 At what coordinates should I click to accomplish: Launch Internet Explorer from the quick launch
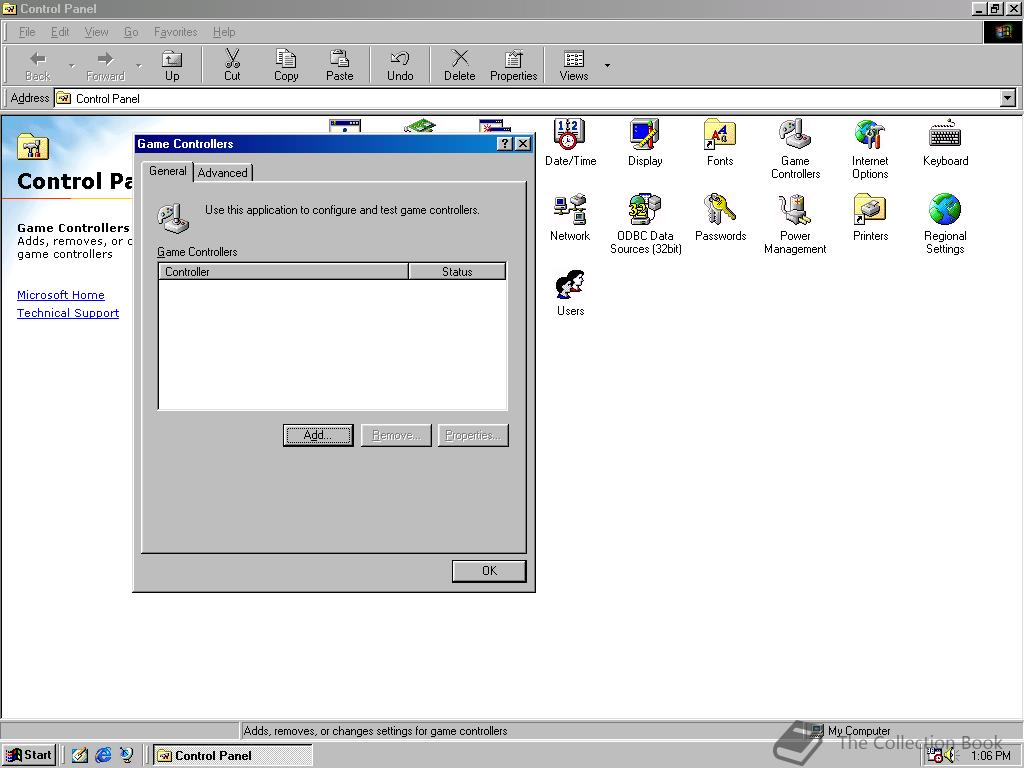pos(103,756)
